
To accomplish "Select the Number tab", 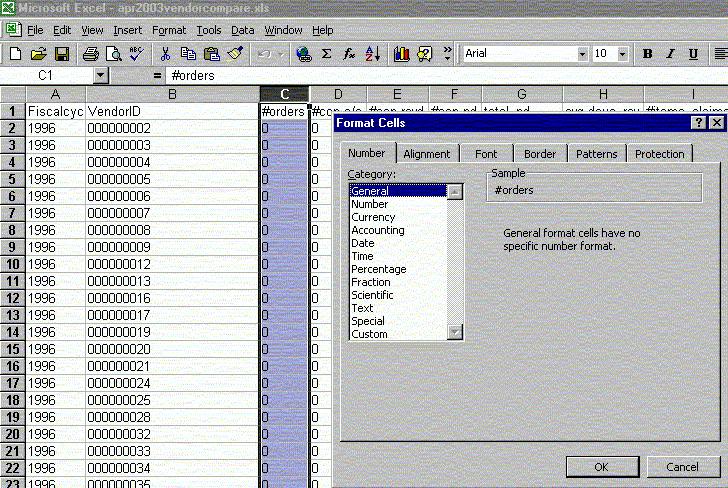I will click(367, 153).
